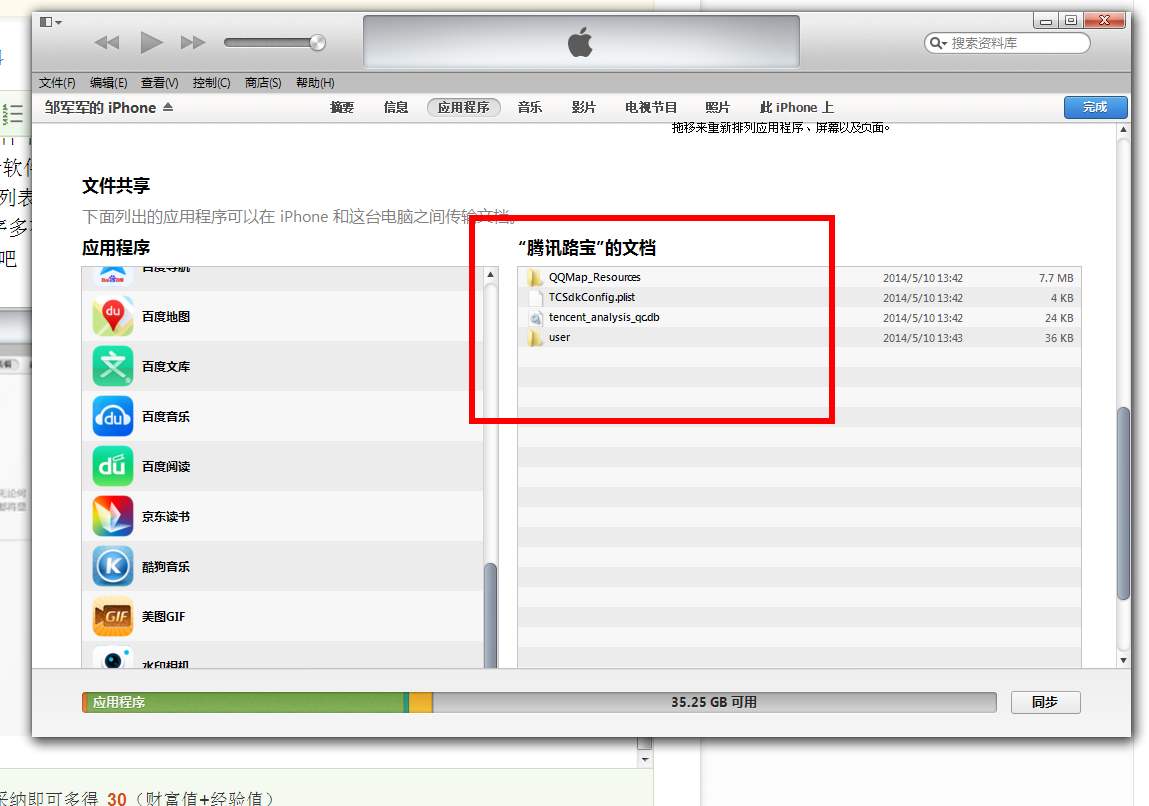1149x806 pixels.
Task: Switch to the 摘要 tab
Action: click(x=342, y=108)
